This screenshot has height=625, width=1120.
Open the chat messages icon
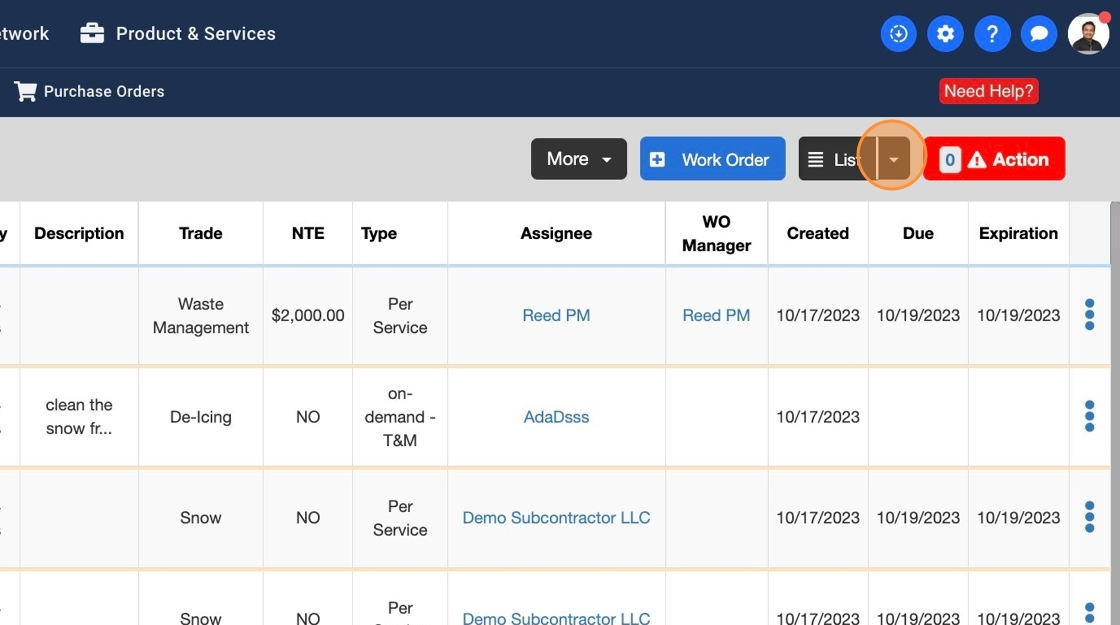1039,34
